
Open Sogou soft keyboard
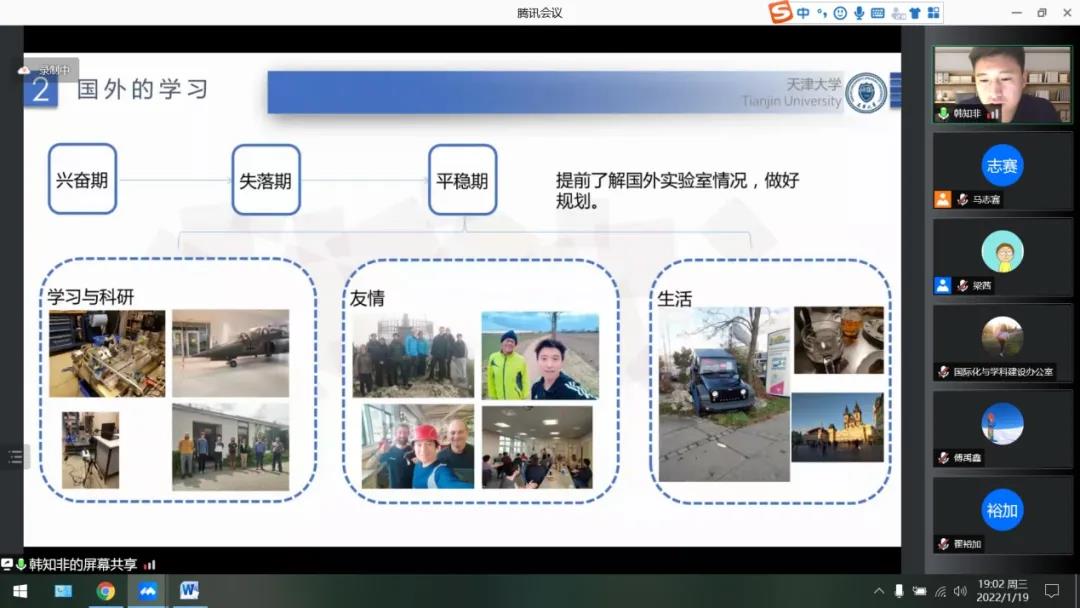pos(878,13)
